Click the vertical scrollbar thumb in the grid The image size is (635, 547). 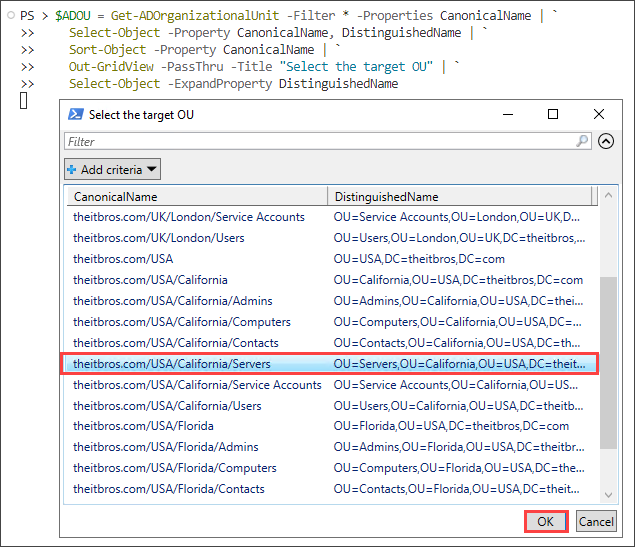608,362
